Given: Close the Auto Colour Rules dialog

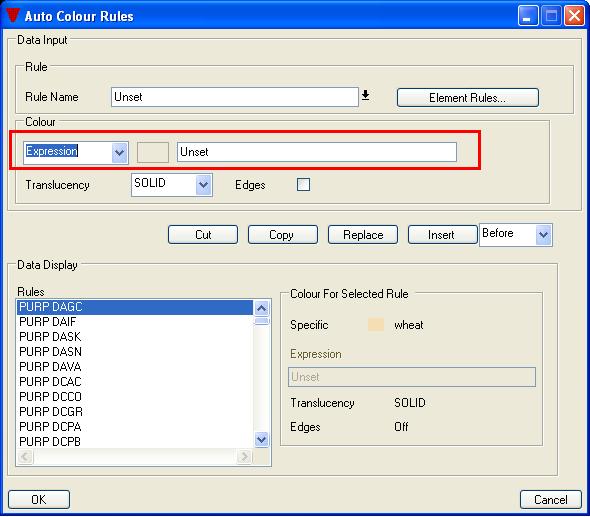Looking at the screenshot, I should point(574,16).
